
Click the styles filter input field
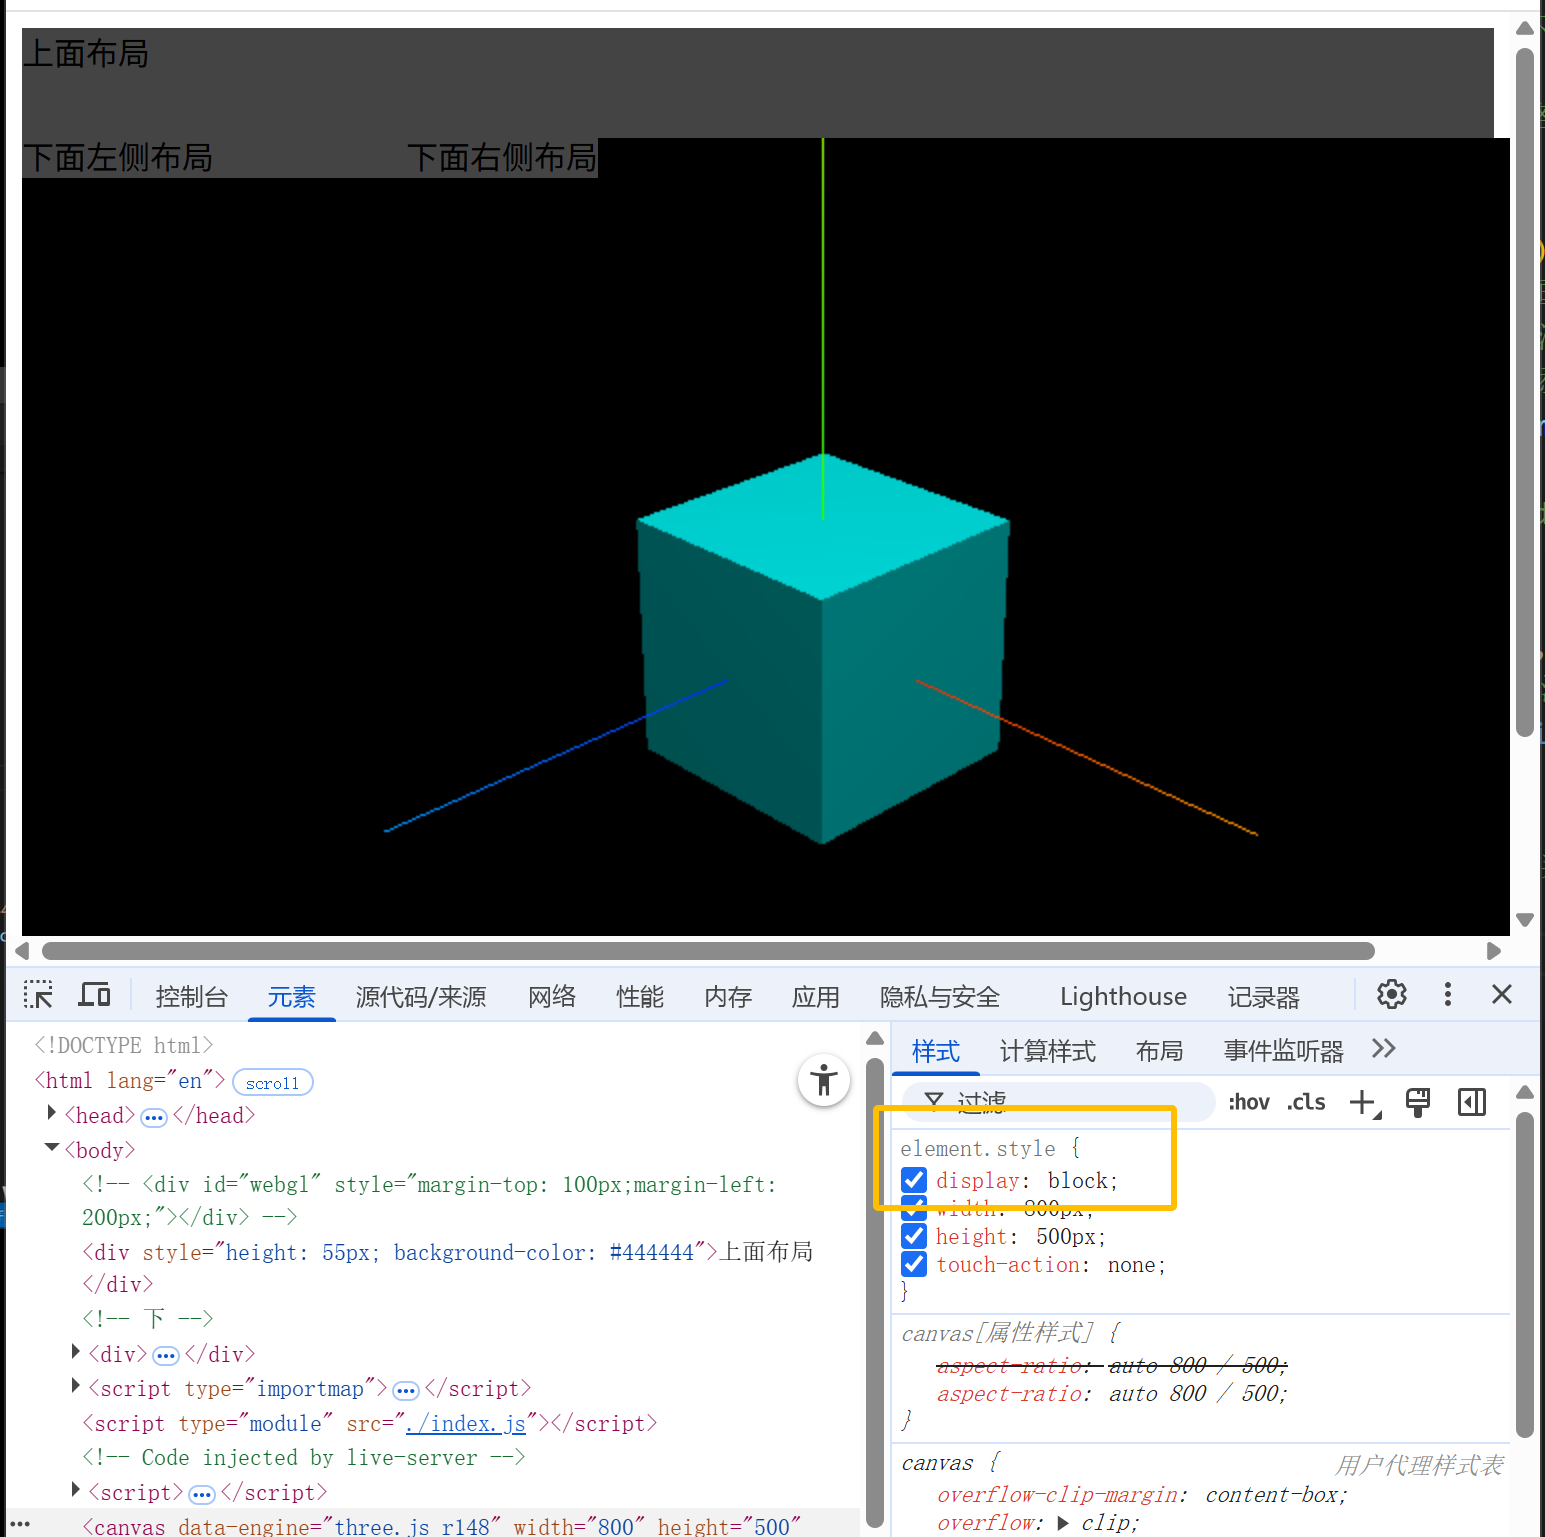[1058, 1102]
